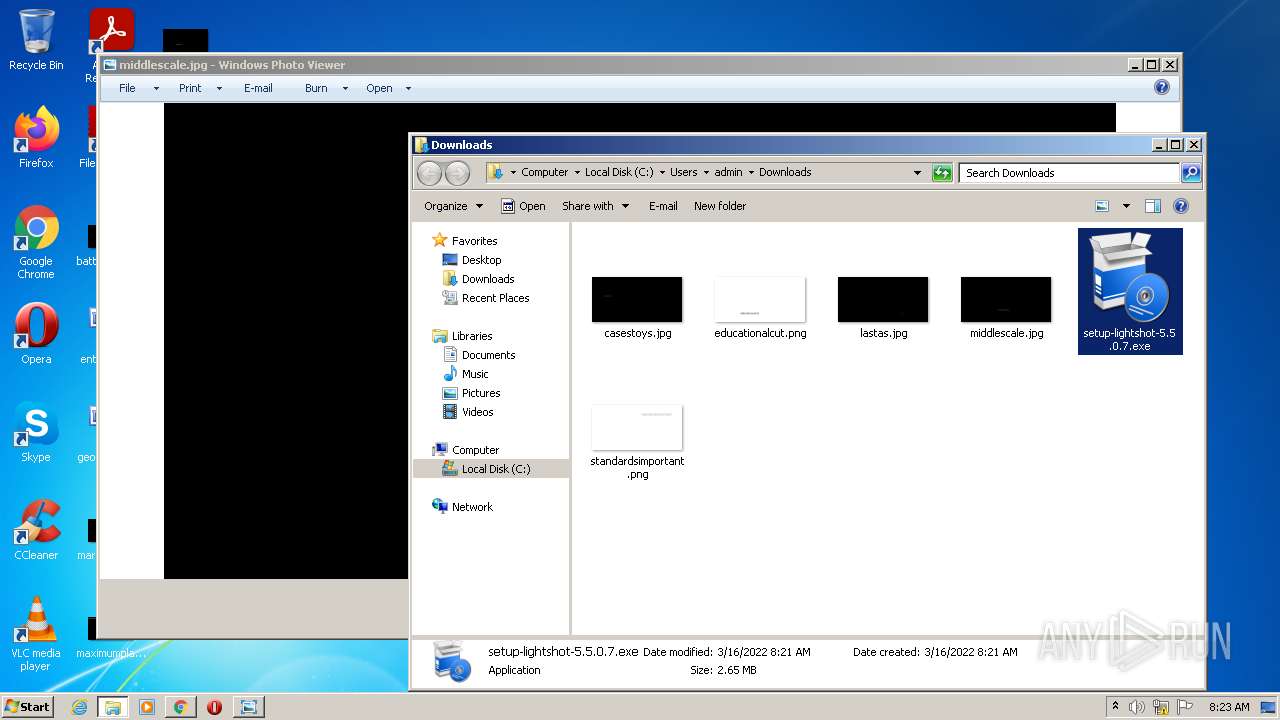The width and height of the screenshot is (1280, 720).
Task: Click Windows Explorer taskbar icon
Action: pos(113,707)
